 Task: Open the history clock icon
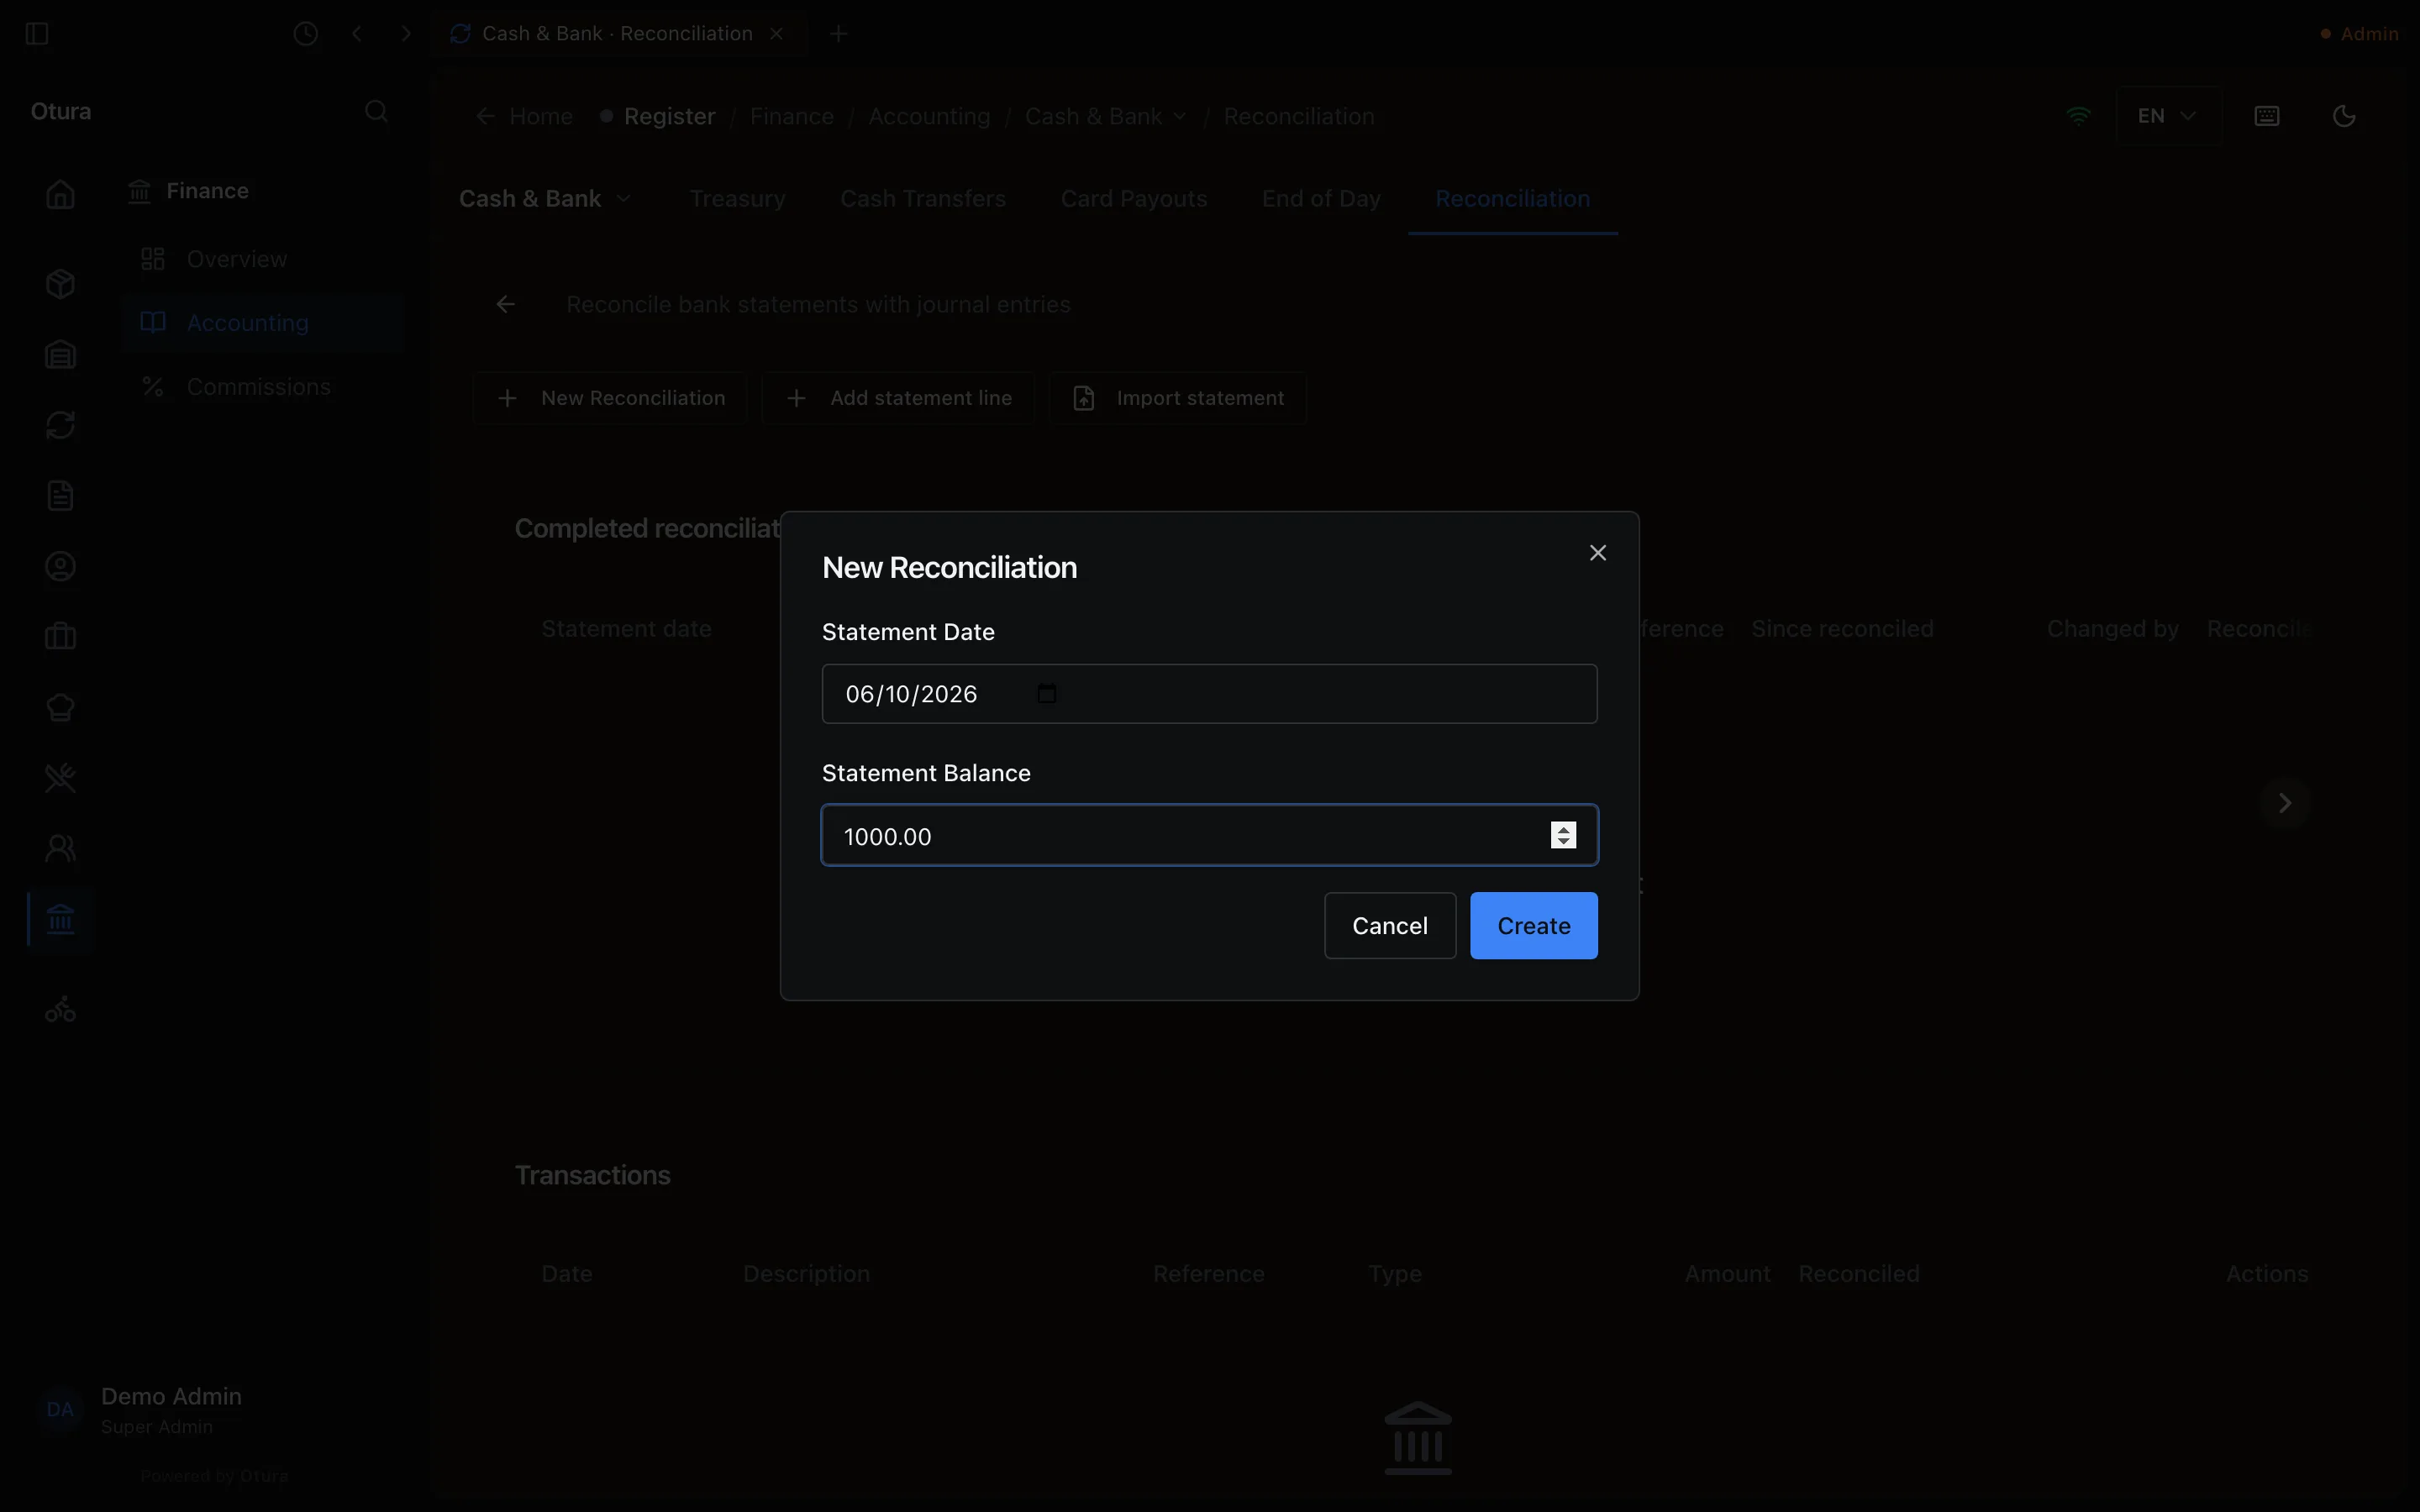pyautogui.click(x=306, y=34)
